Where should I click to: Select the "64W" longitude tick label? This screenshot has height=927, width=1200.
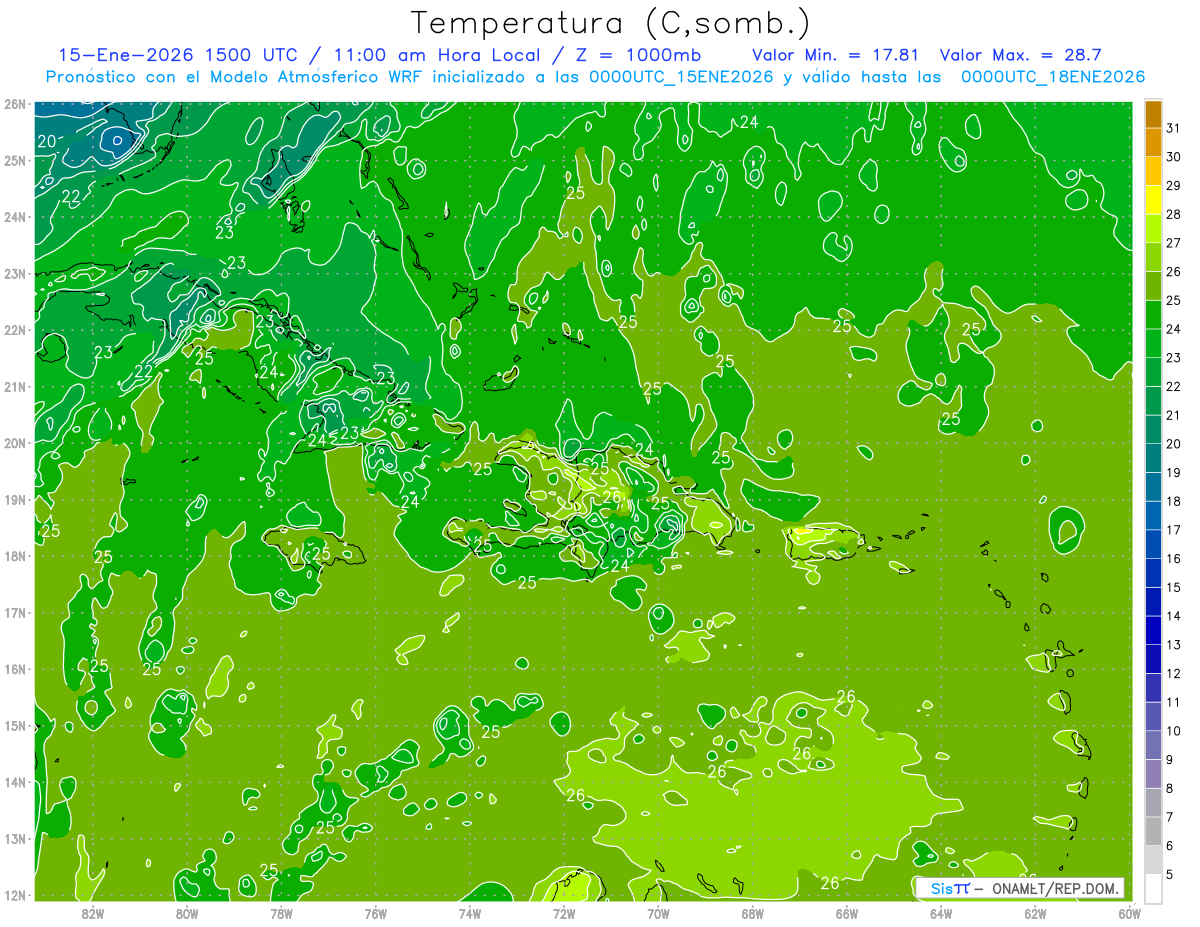coord(940,913)
